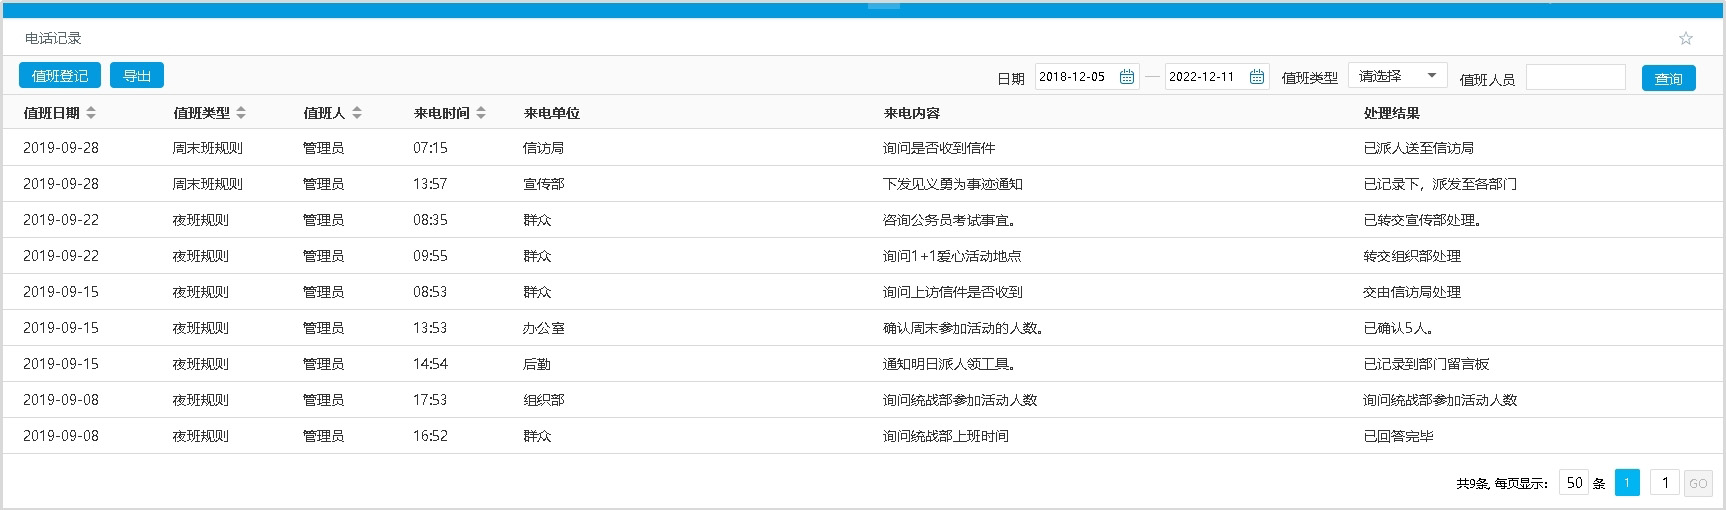Expand the 值班类型 dropdown
This screenshot has width=1726, height=510.
[x=1397, y=76]
